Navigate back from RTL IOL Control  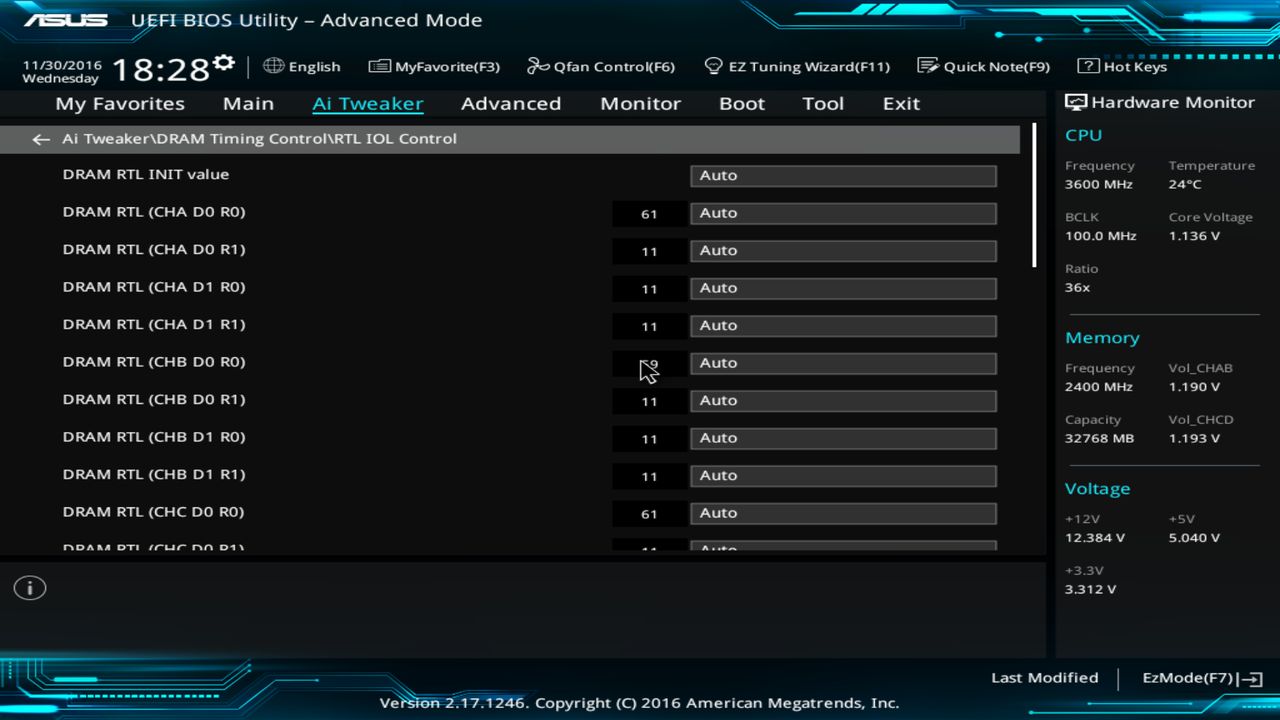coord(40,139)
